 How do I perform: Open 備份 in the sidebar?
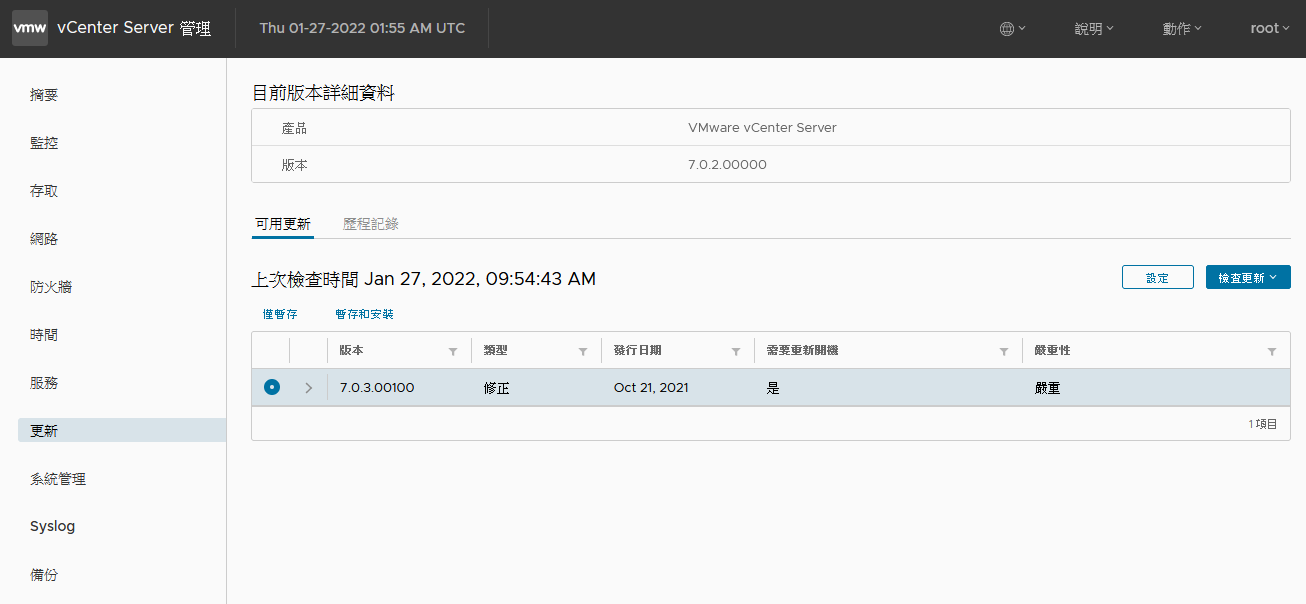pos(44,575)
